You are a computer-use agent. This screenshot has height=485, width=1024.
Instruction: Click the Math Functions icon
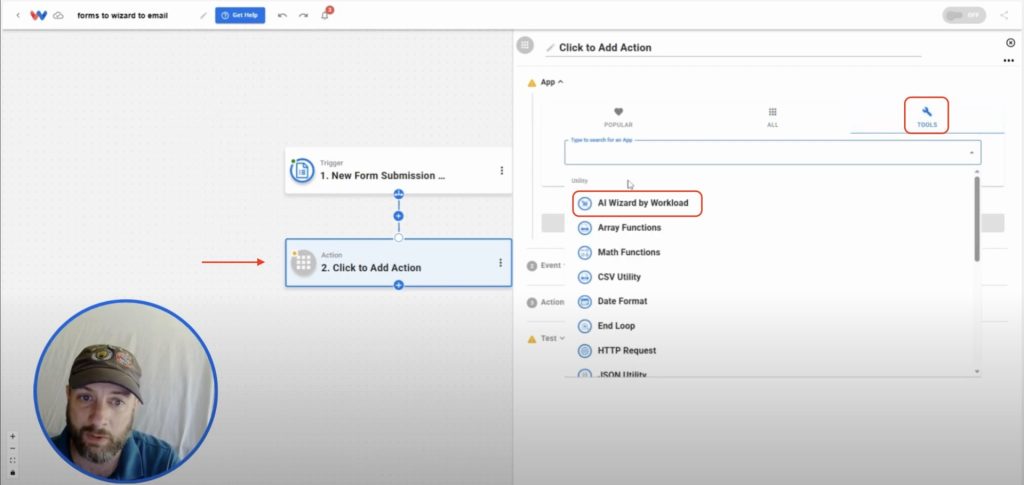click(584, 252)
